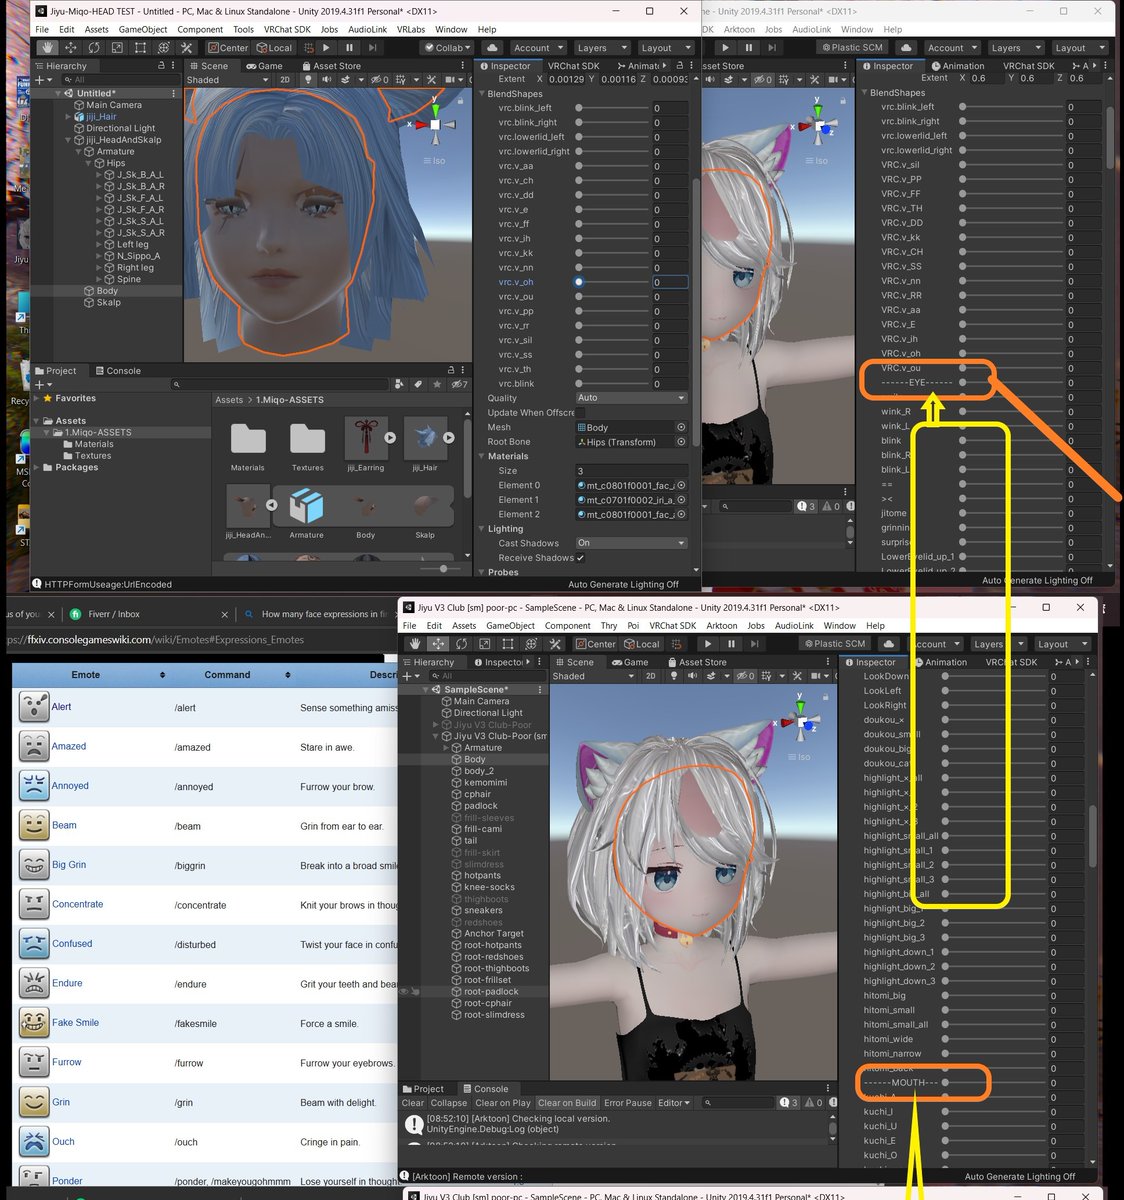Select Rotate tool in Jiyu-Miqo window toolbar
This screenshot has height=1200, width=1124.
pyautogui.click(x=94, y=47)
